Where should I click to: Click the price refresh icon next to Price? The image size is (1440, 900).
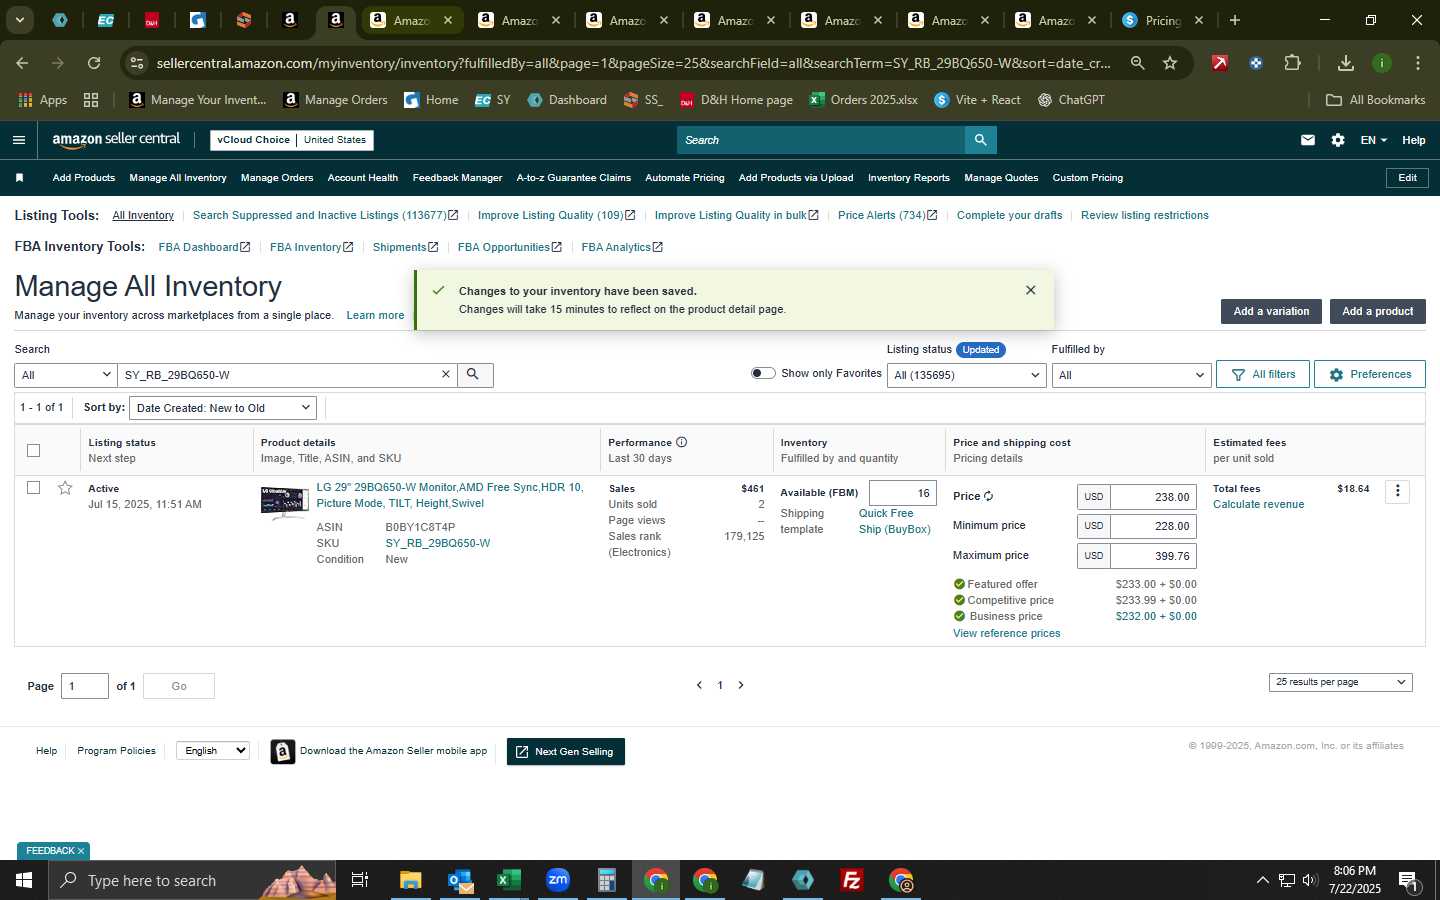(988, 496)
